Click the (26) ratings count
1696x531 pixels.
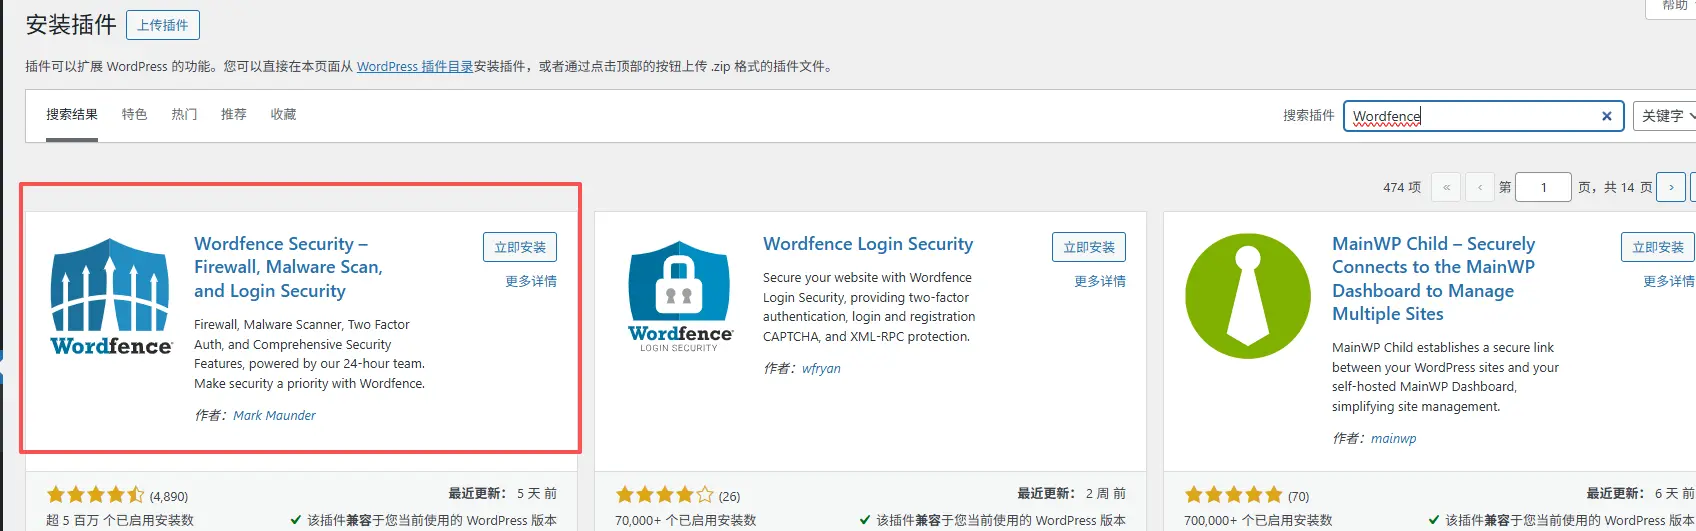tap(729, 497)
